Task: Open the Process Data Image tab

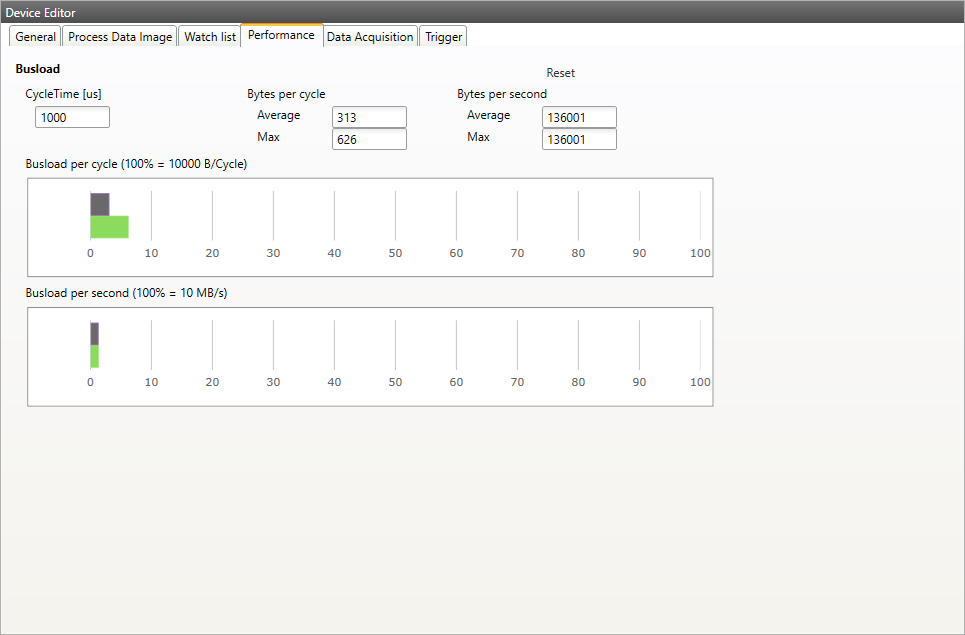Action: pyautogui.click(x=120, y=36)
